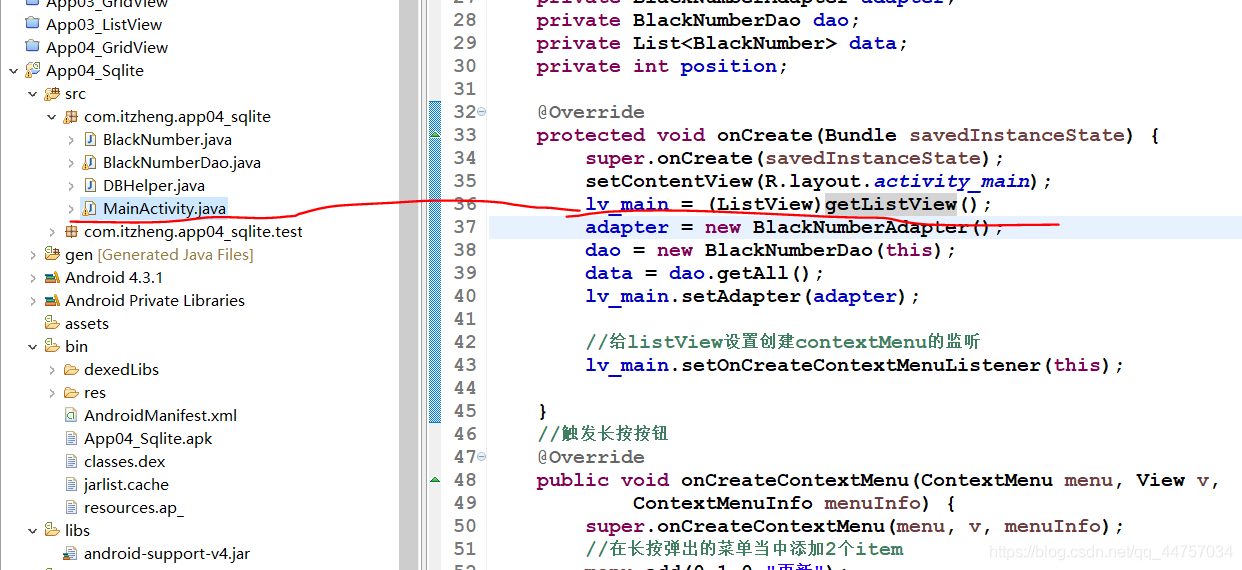The width and height of the screenshot is (1242, 570).
Task: Expand the Android 4.3.1 library
Action: click(32, 277)
